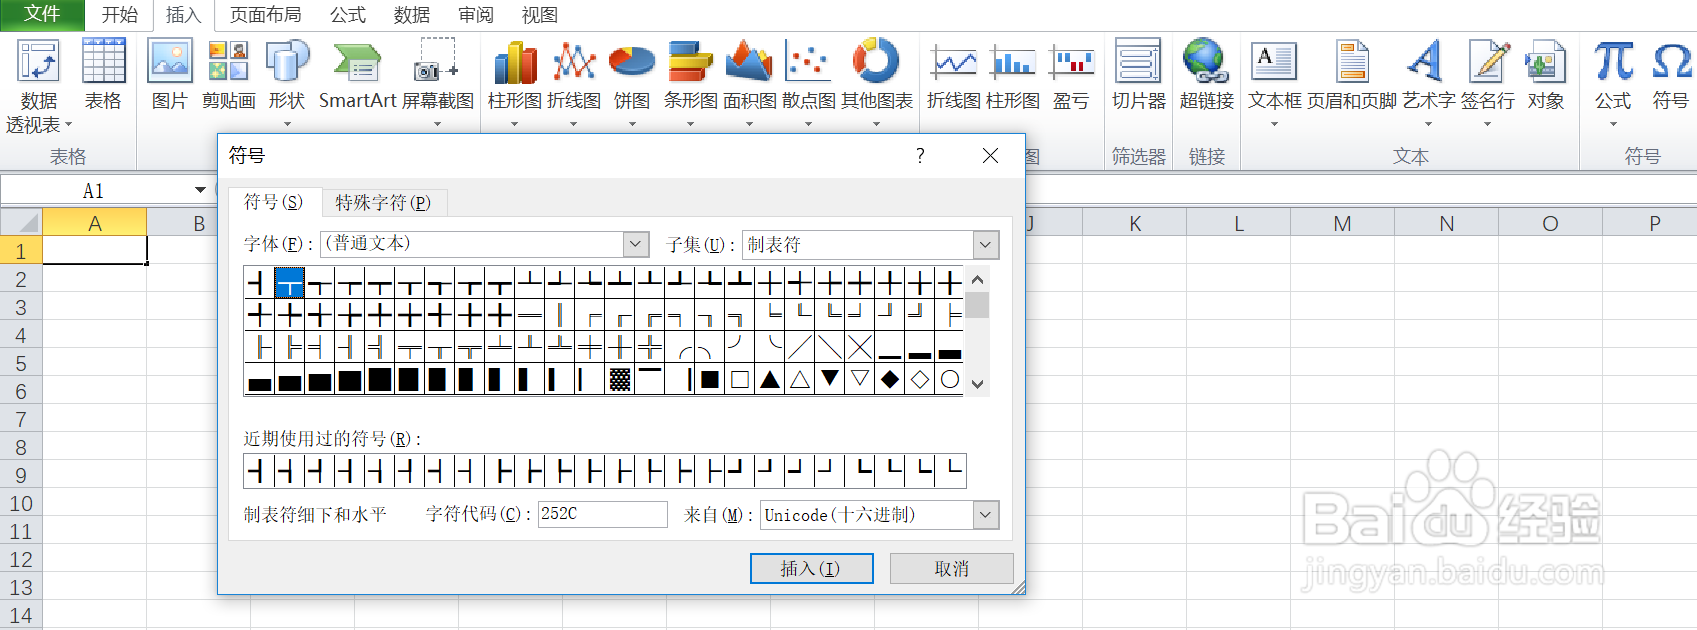1697x630 pixels.
Task: Insert a 折线图 sparkline
Action: pyautogui.click(x=954, y=75)
